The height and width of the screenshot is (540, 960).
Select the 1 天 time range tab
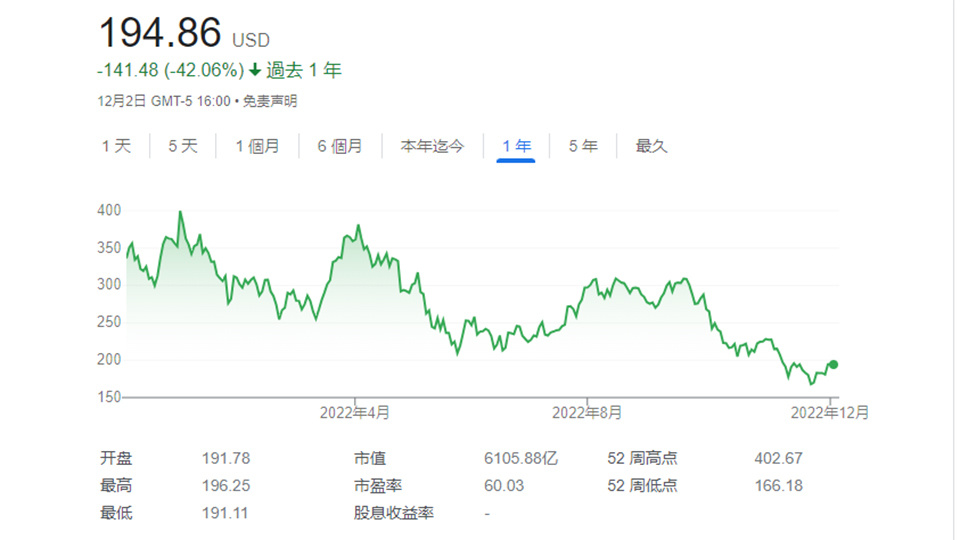click(x=116, y=146)
